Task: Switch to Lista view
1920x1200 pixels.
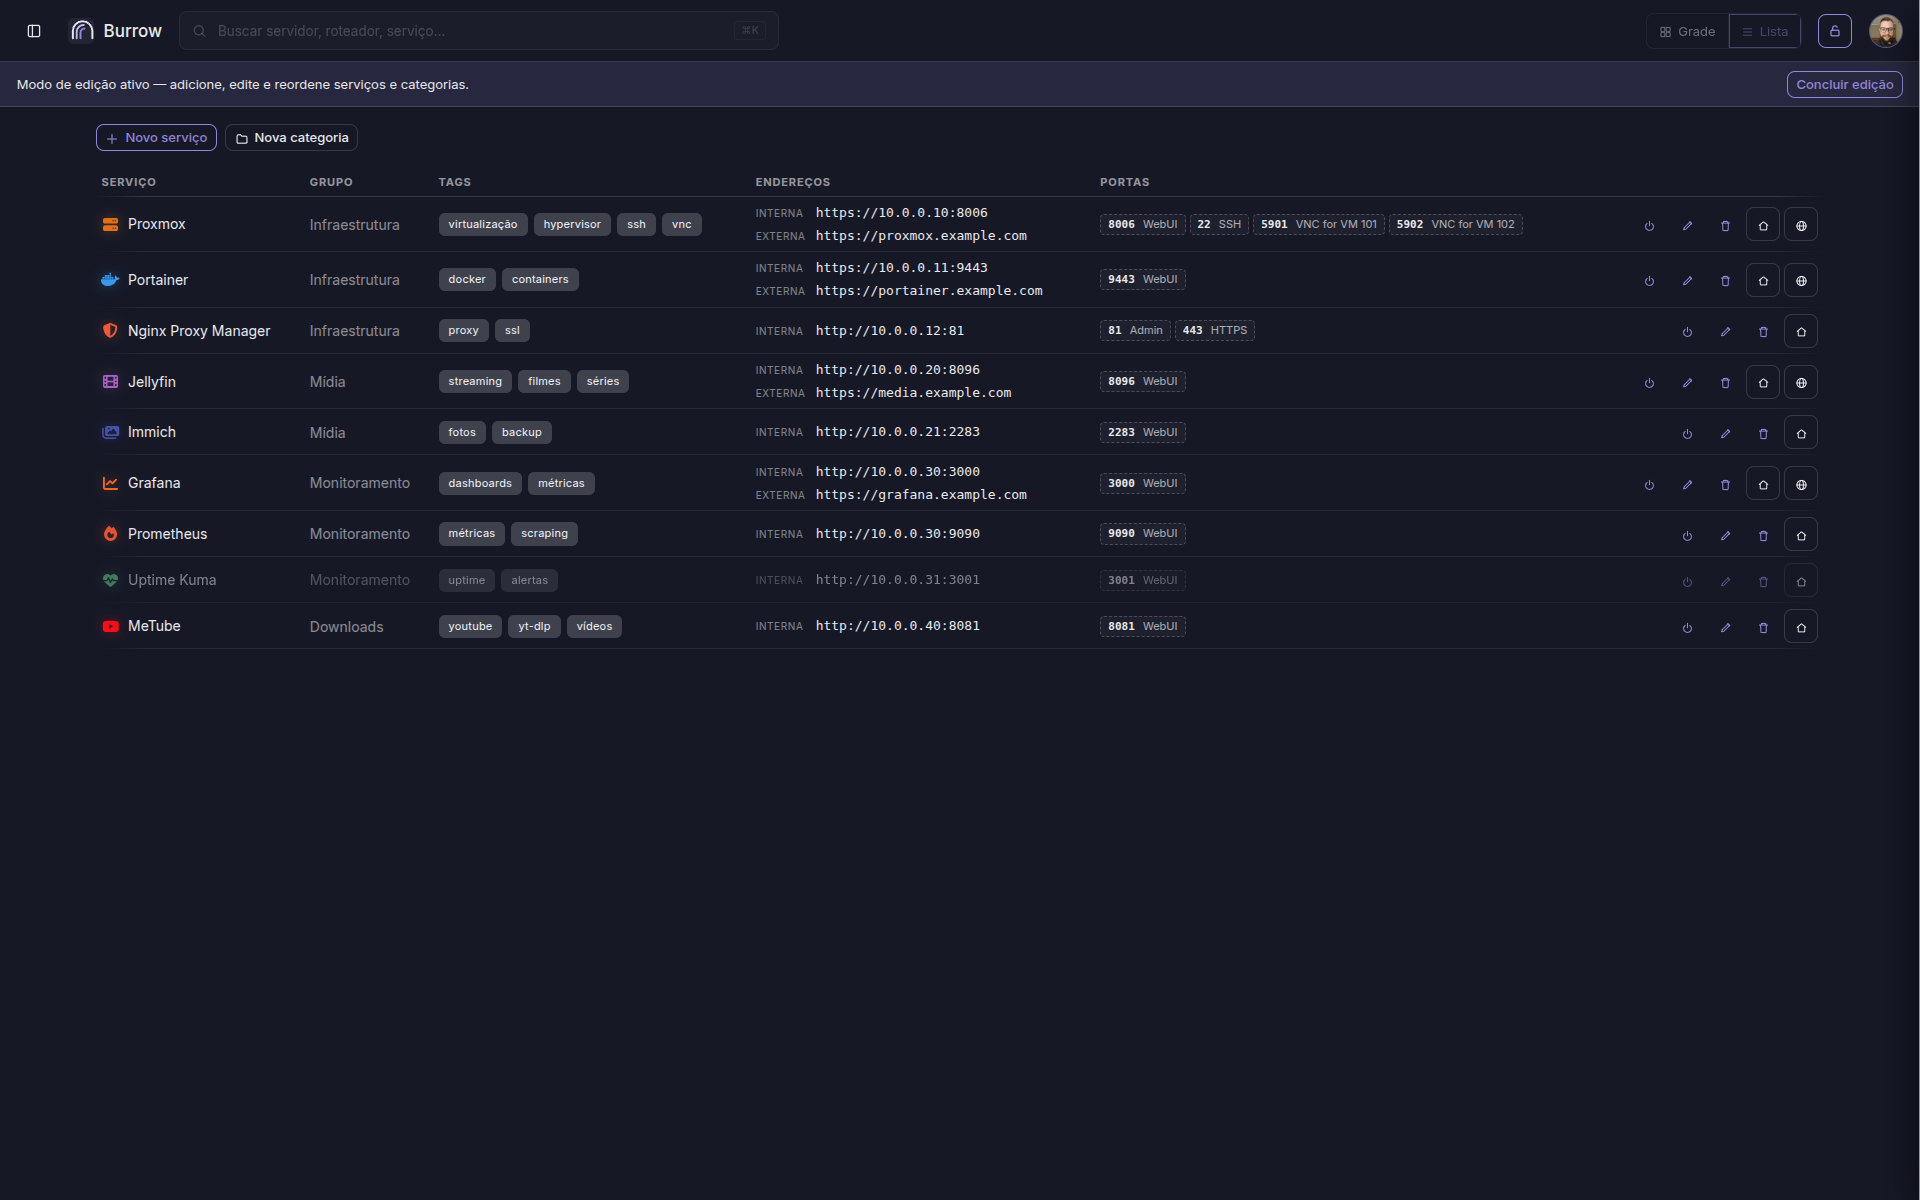Action: point(1765,31)
